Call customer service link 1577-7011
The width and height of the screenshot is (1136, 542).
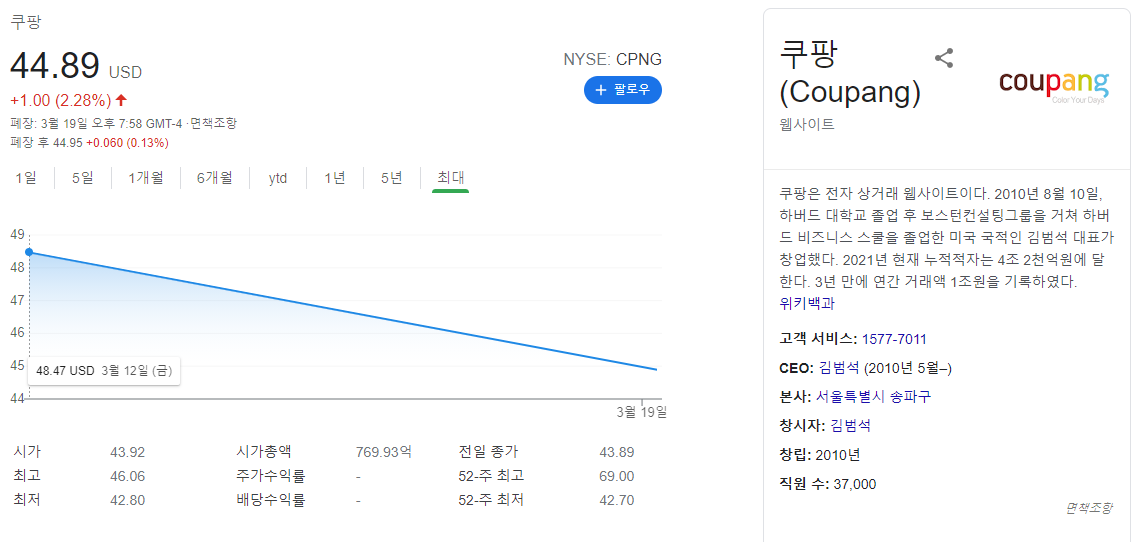tap(894, 339)
